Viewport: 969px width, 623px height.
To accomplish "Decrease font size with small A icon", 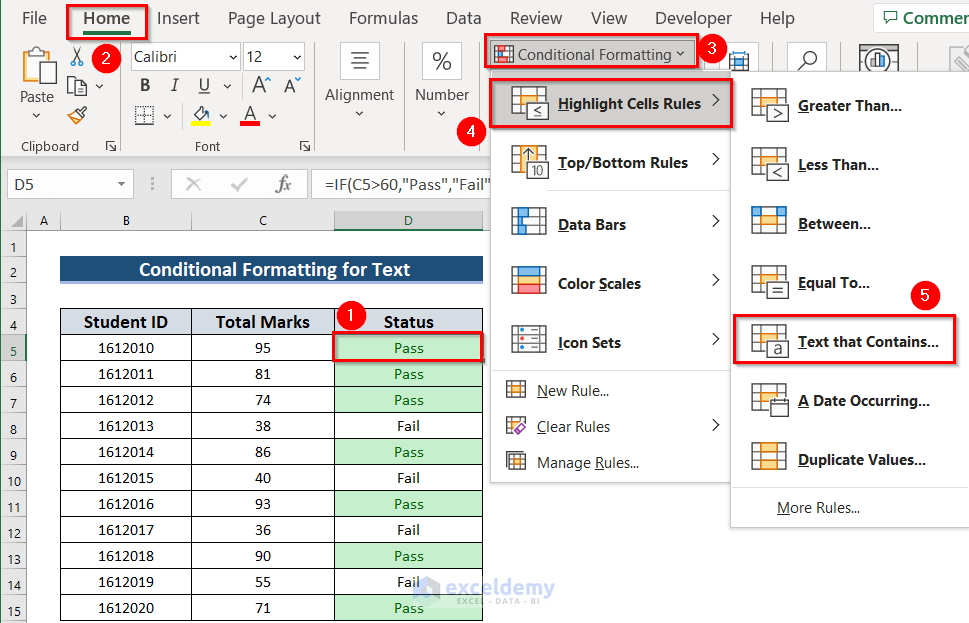I will pos(292,85).
